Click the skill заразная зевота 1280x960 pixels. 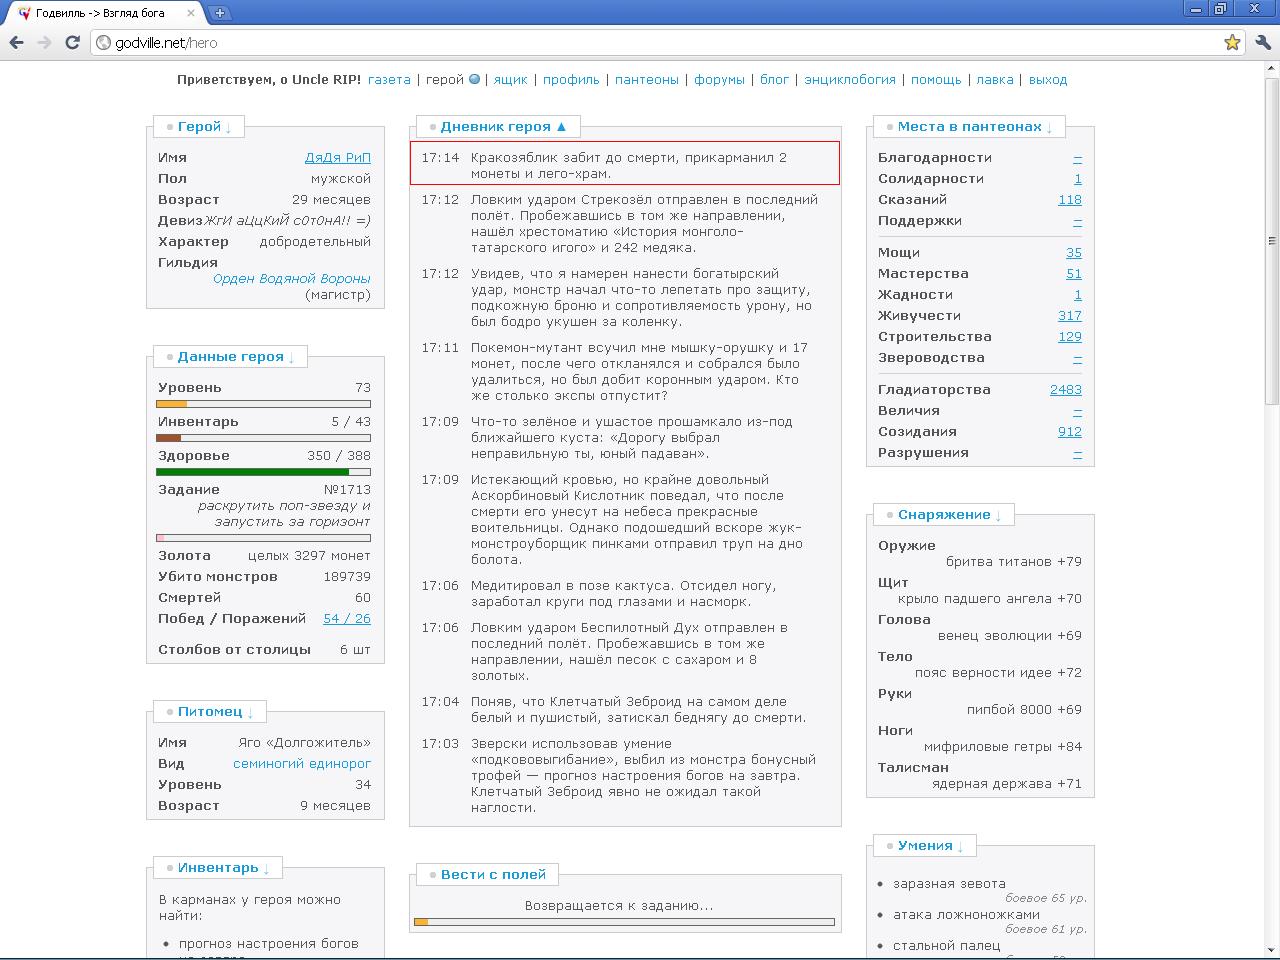click(949, 884)
